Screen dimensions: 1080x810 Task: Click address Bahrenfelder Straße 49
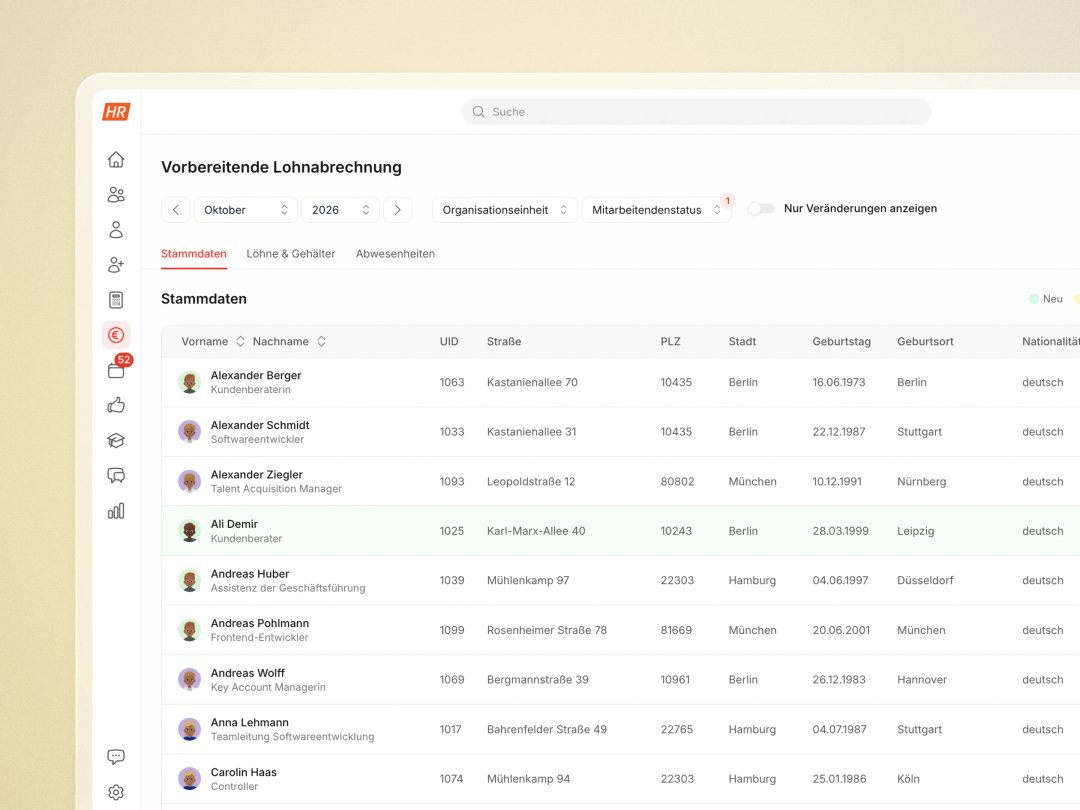click(547, 729)
